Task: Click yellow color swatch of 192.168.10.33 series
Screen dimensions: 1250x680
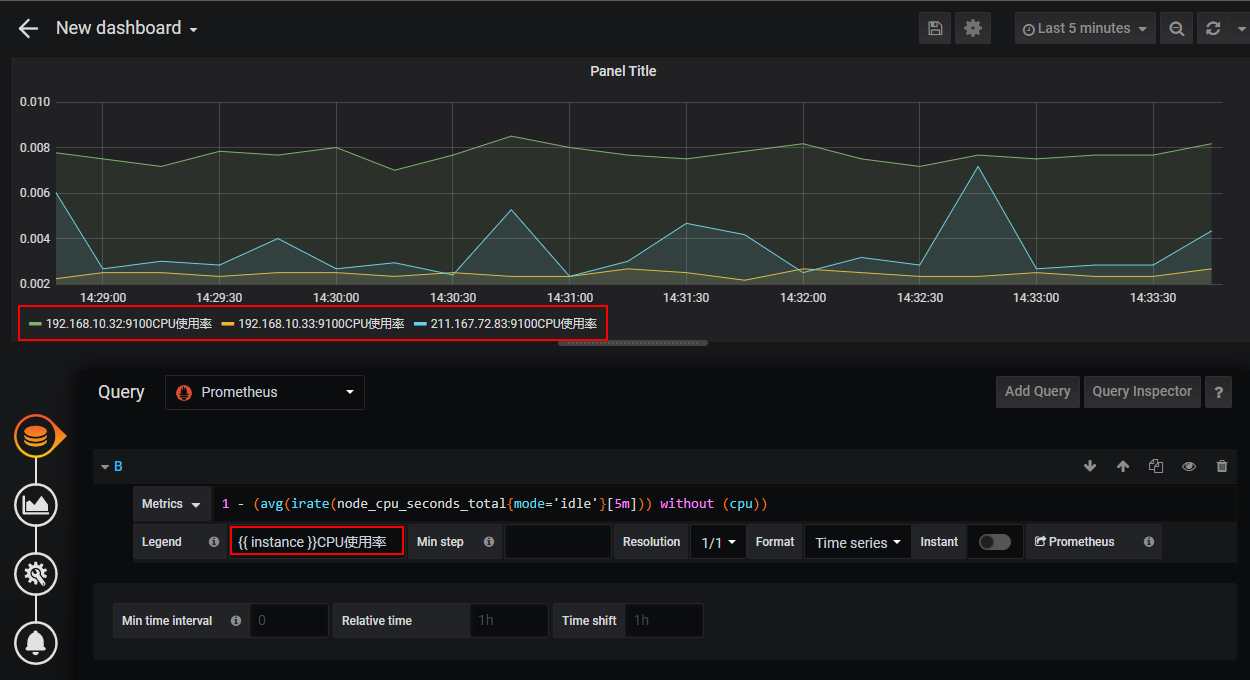Action: 227,324
